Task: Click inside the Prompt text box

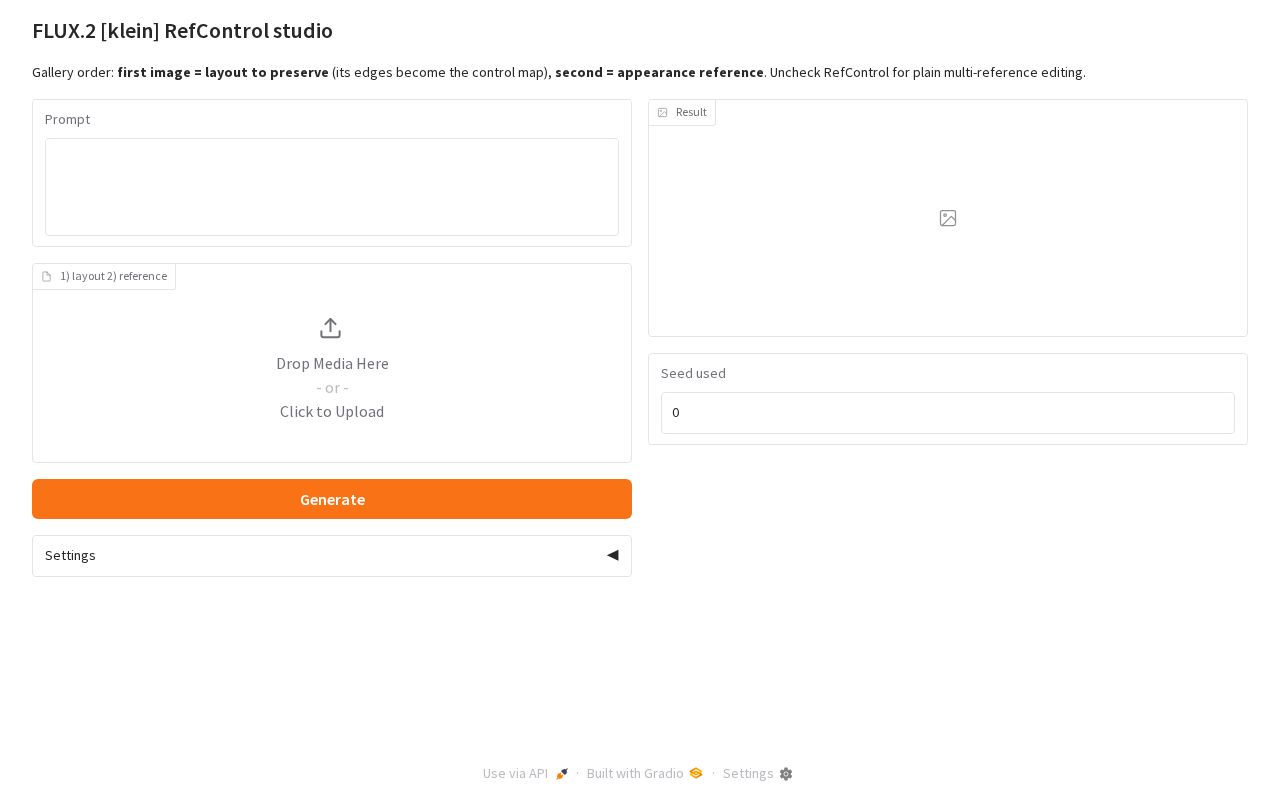Action: [x=332, y=187]
